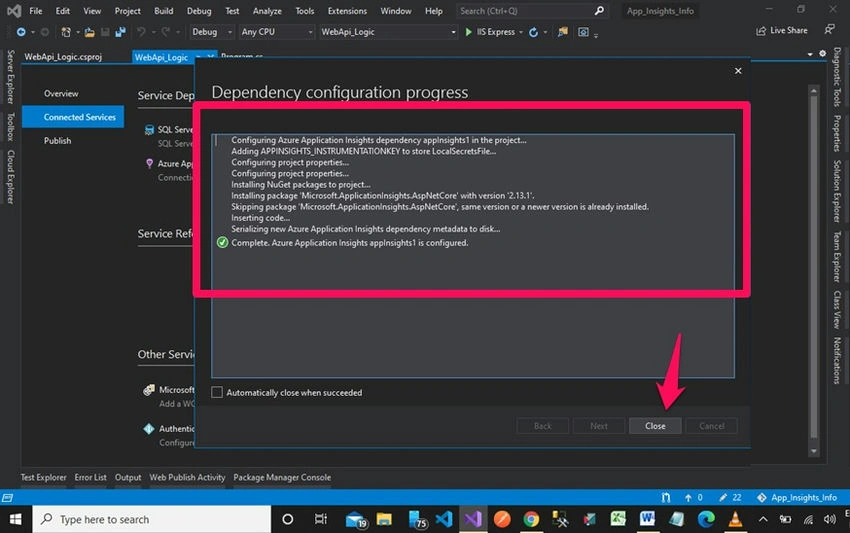The image size is (850, 533).
Task: Open VLC media player from the taskbar
Action: click(735, 519)
